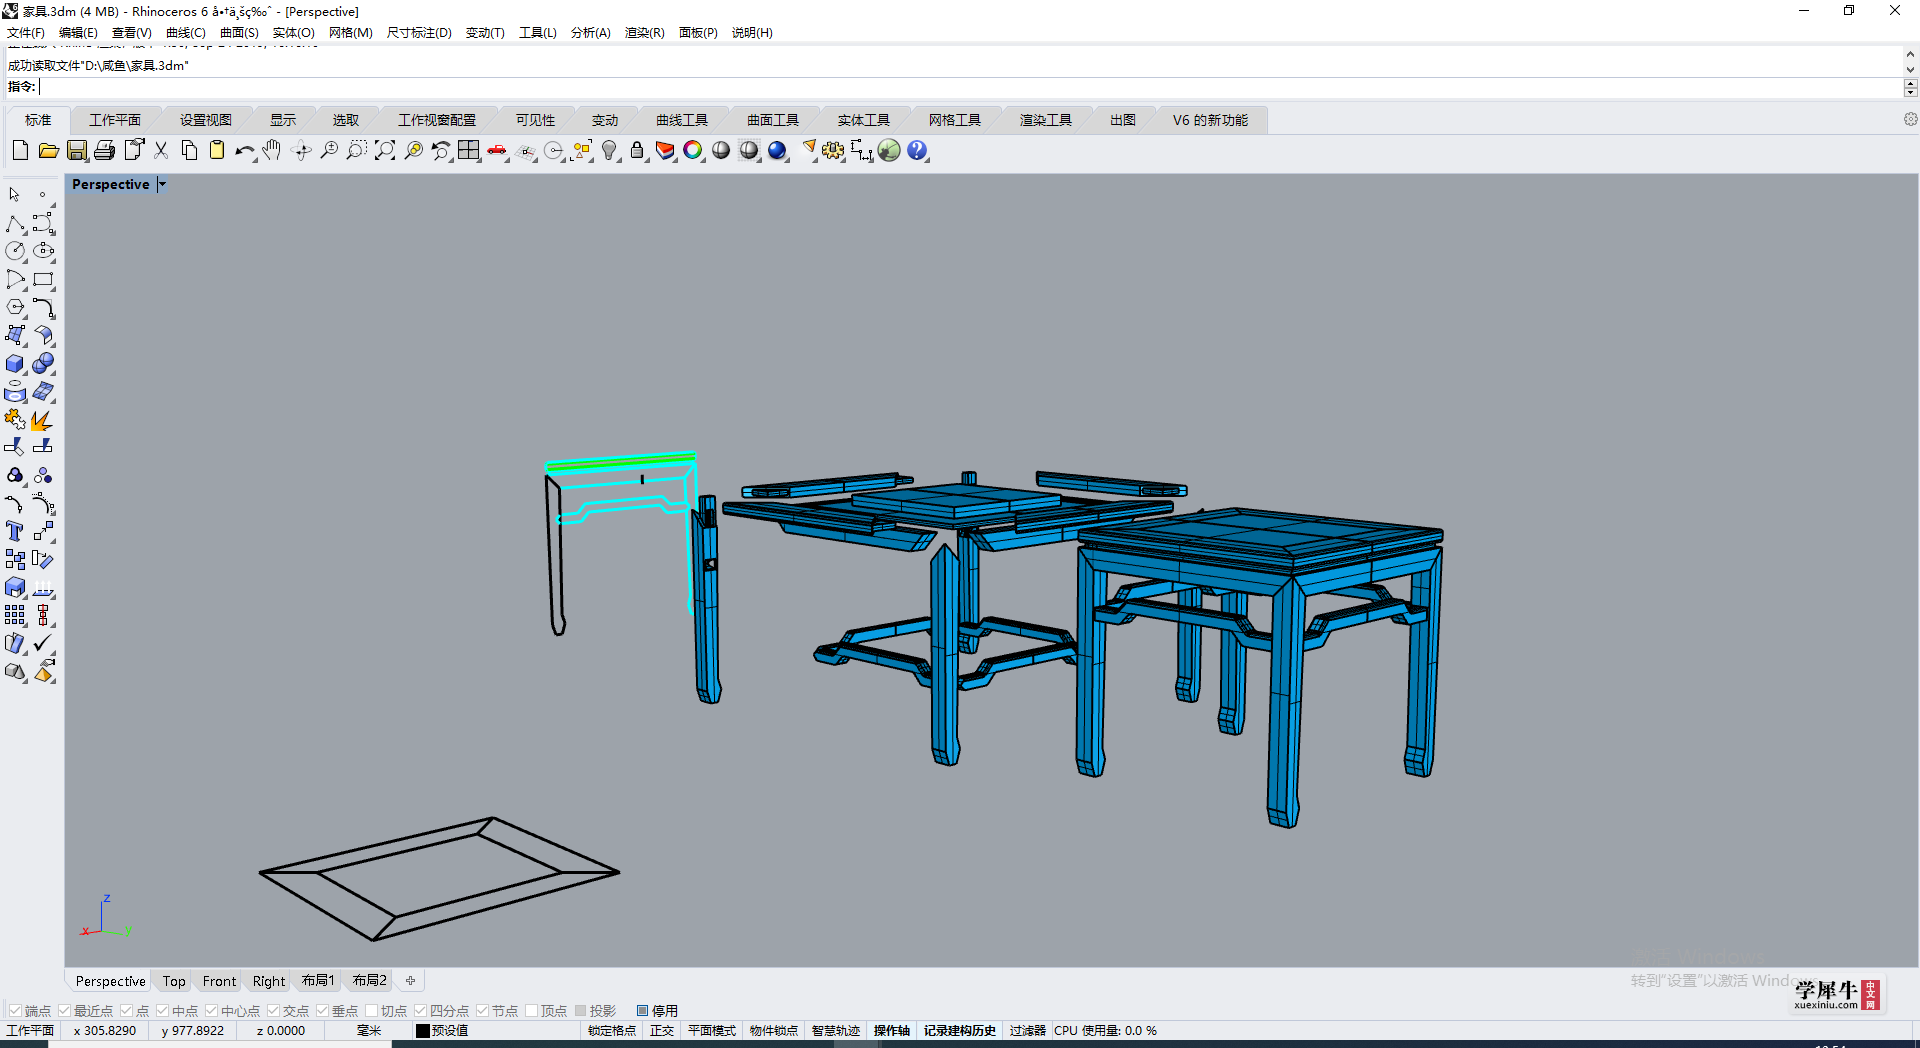
Task: Cut selection with scissors icon
Action: pos(161,151)
